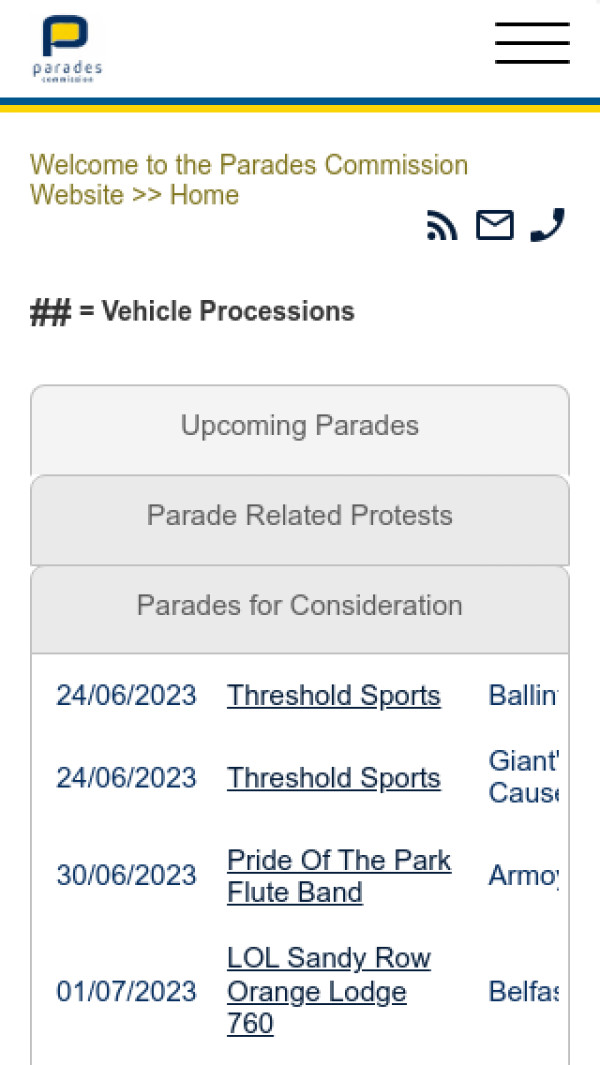Click the Giant's Causeway location cell
Image resolution: width=600 pixels, height=1065 pixels.
coord(522,778)
